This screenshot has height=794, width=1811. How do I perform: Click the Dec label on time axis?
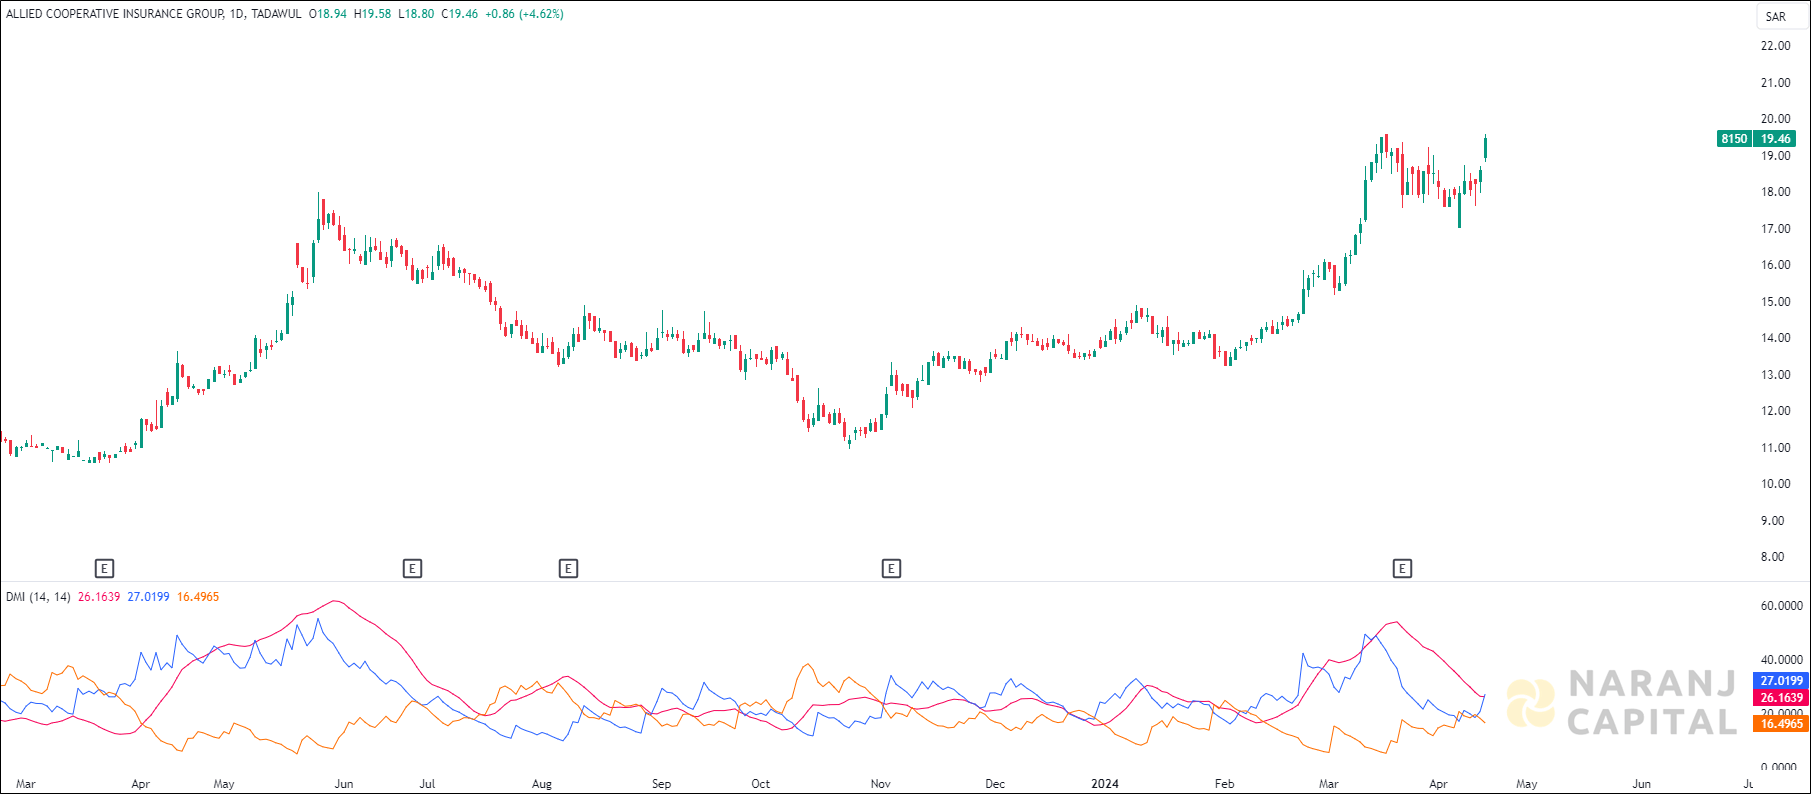tap(995, 784)
